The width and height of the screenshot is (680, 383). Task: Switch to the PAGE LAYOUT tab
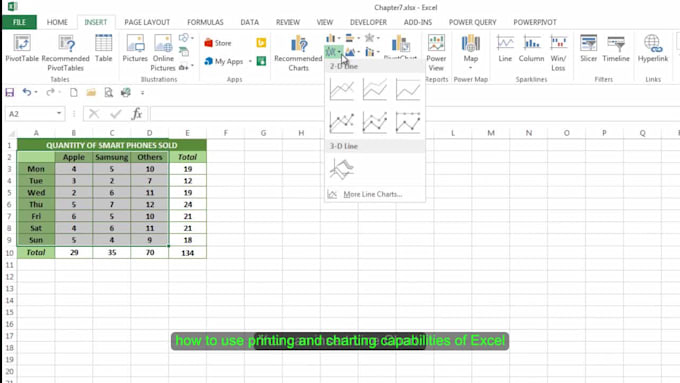pyautogui.click(x=147, y=22)
